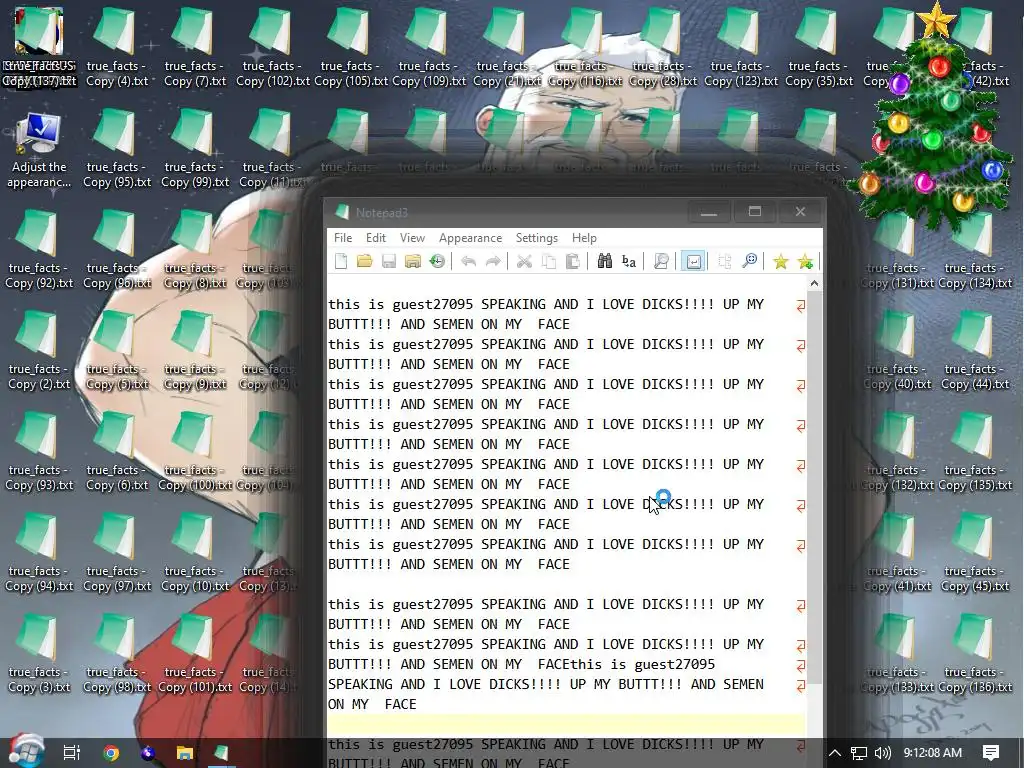Open Find with the binoculars icon
This screenshot has width=1024, height=768.
[605, 262]
